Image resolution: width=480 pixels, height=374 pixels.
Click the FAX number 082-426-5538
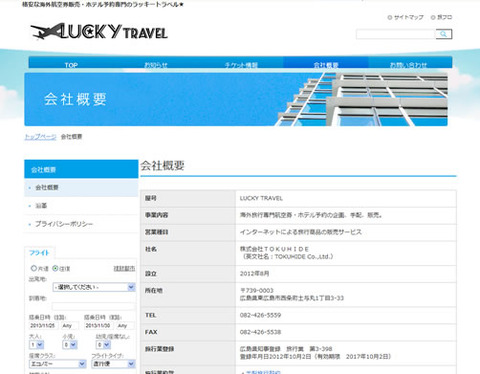coord(260,332)
